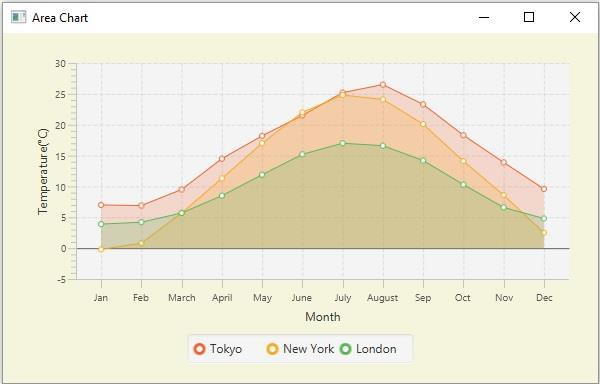Click Tokyo's March data point
The height and width of the screenshot is (384, 600).
tap(182, 189)
